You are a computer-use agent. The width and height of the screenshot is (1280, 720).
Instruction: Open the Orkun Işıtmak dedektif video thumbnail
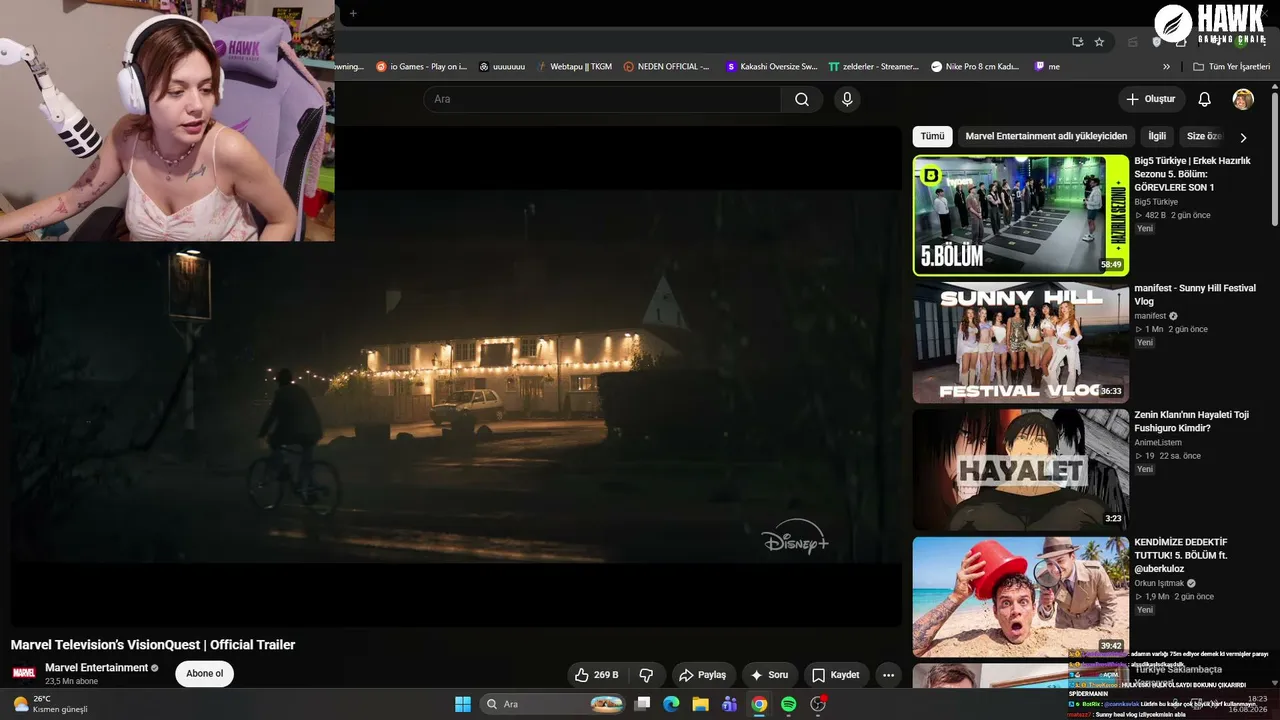click(1021, 597)
